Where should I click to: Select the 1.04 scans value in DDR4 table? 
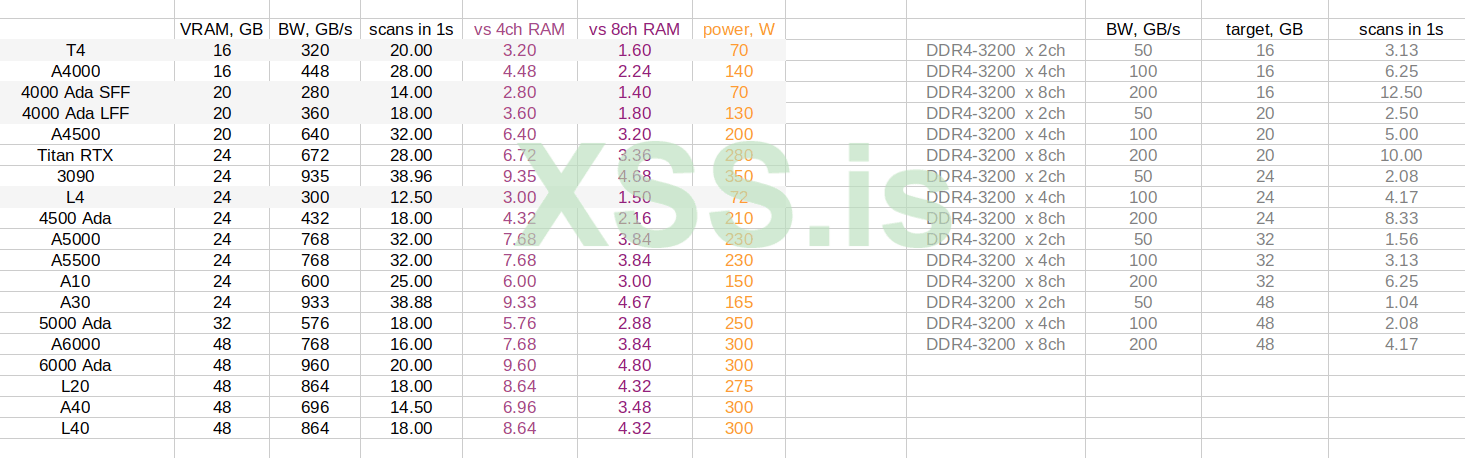(1400, 302)
